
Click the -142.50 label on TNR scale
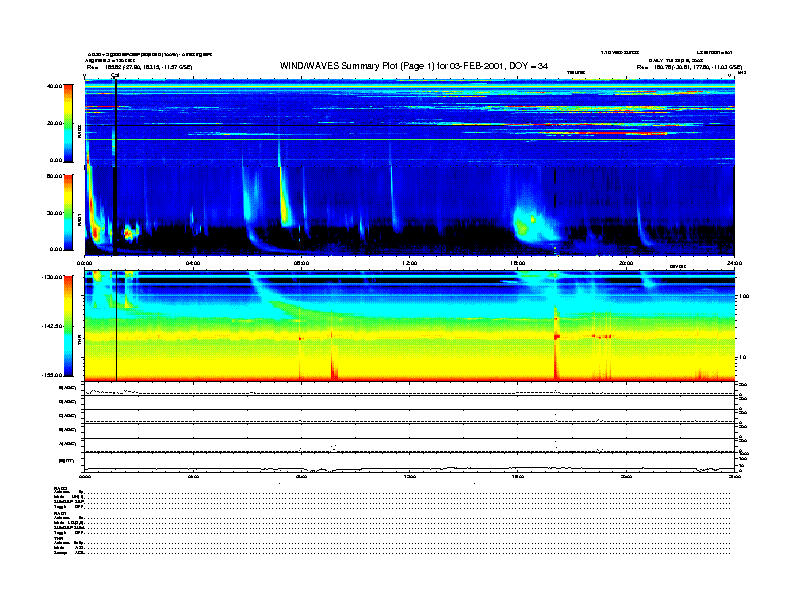pos(53,326)
